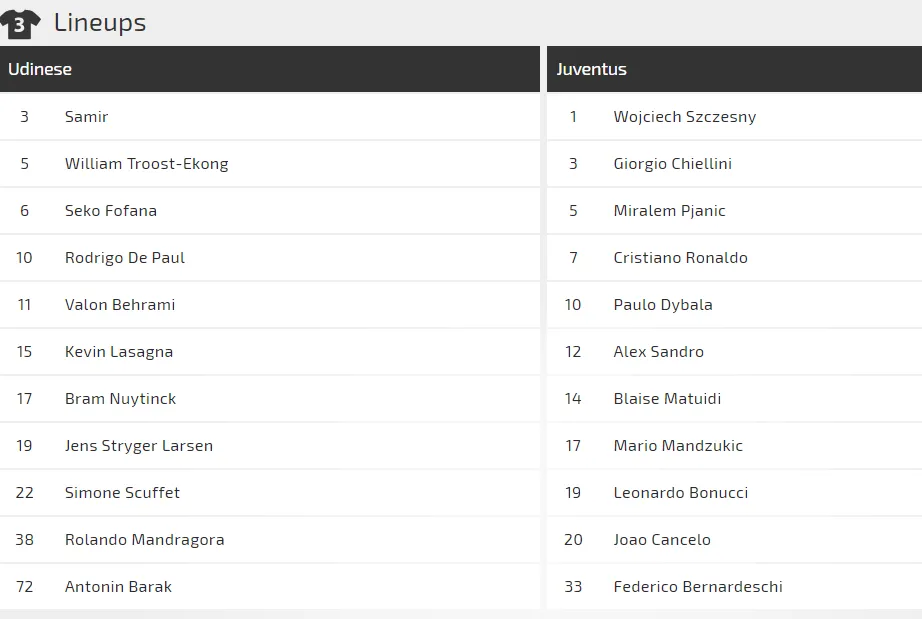Open Miralem Pjanic's player page
Image resolution: width=922 pixels, height=619 pixels.
click(670, 210)
